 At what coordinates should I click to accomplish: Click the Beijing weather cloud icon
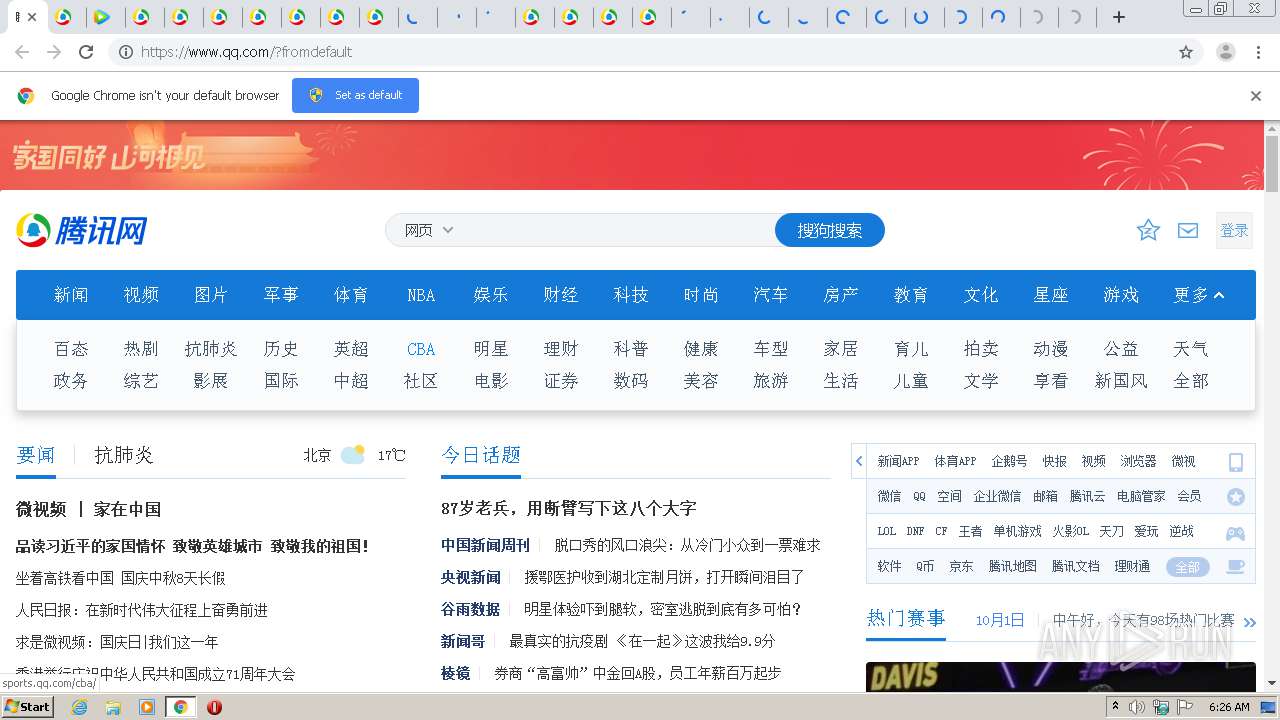click(x=353, y=455)
